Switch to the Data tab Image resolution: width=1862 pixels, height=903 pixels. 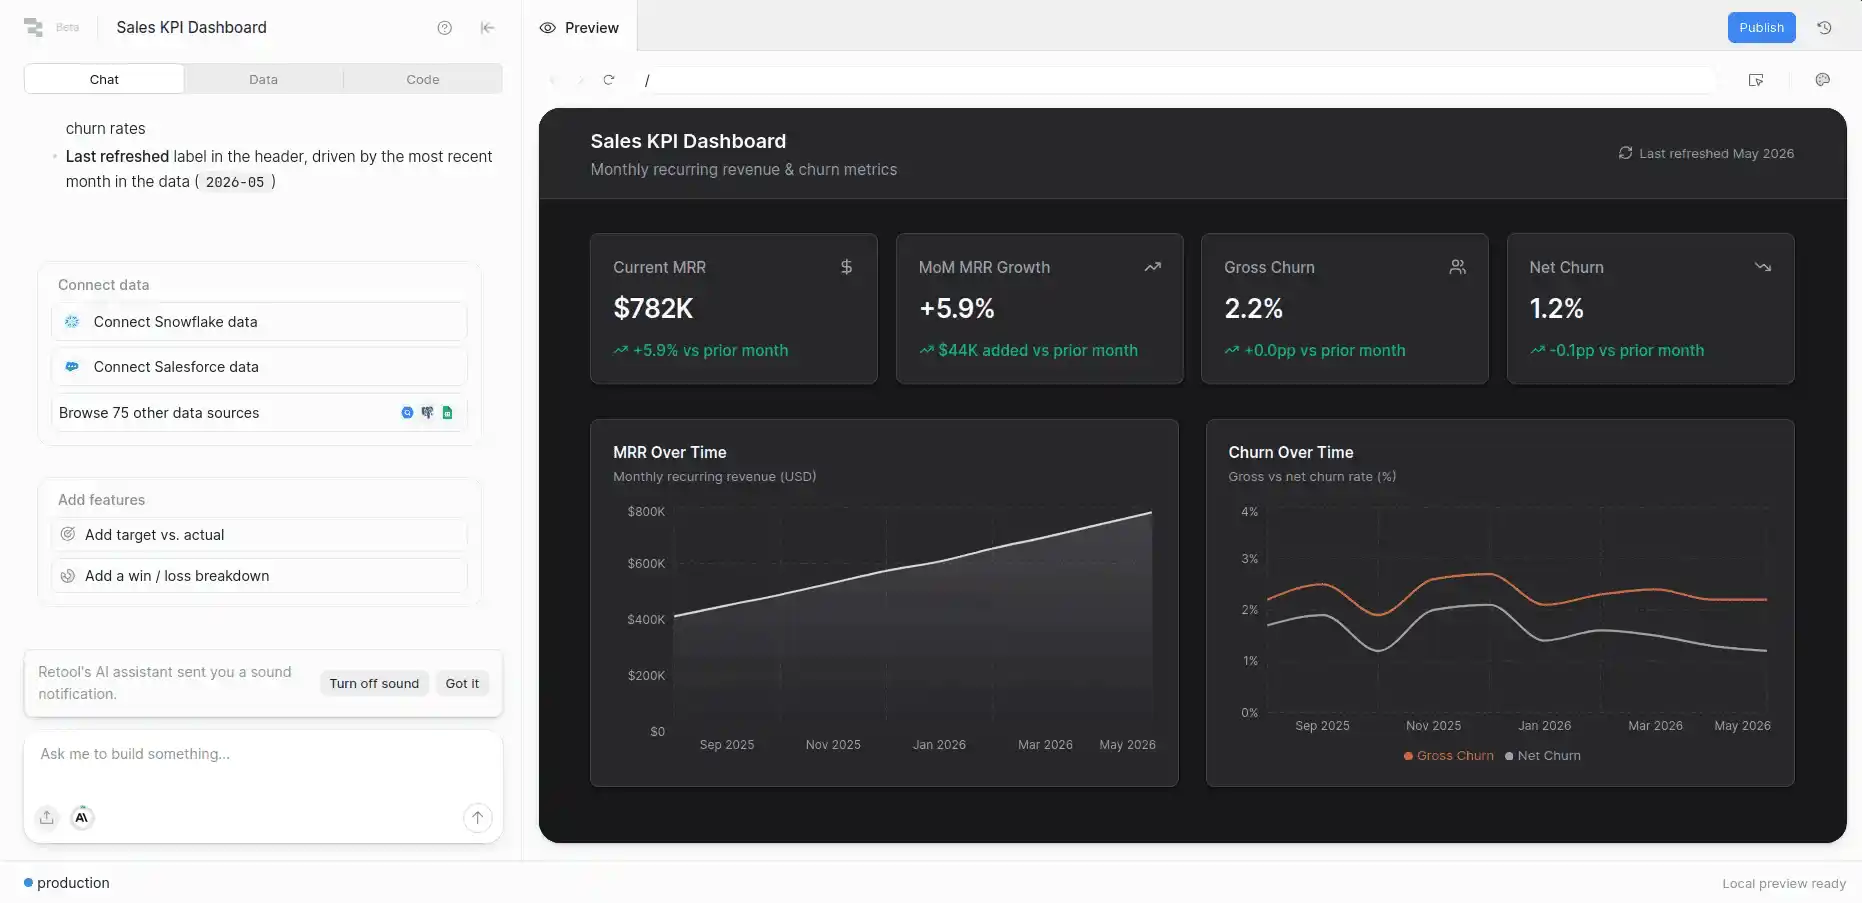click(x=264, y=79)
